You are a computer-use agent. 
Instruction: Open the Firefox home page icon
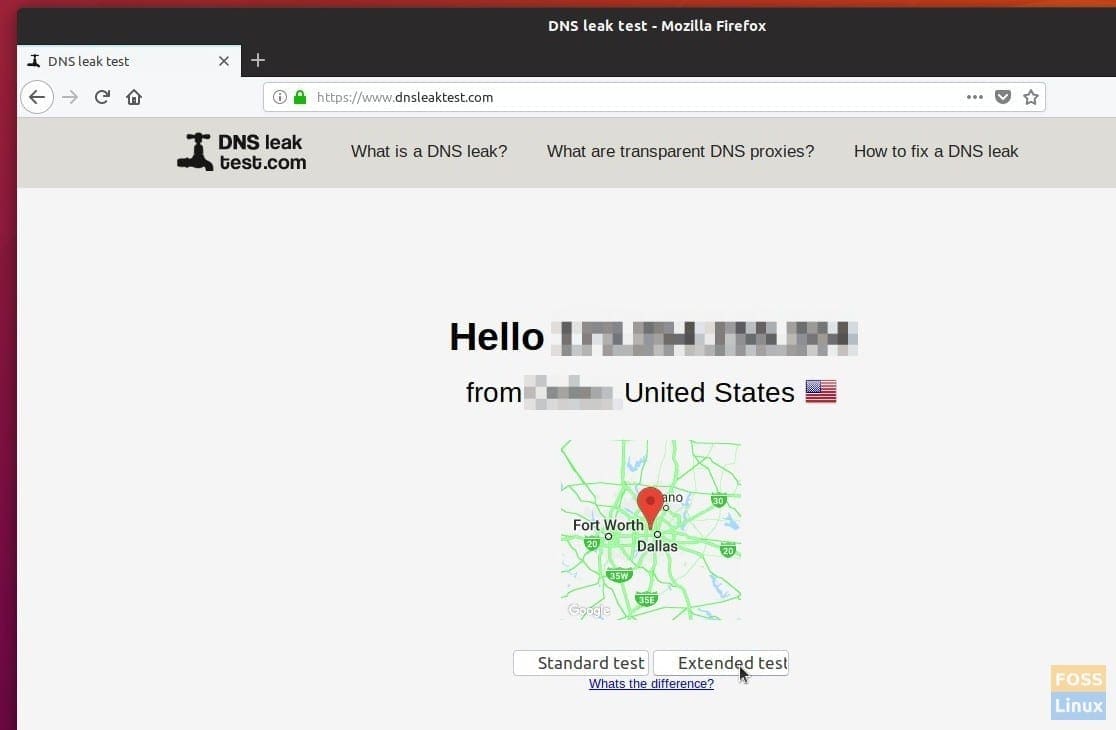[x=134, y=97]
